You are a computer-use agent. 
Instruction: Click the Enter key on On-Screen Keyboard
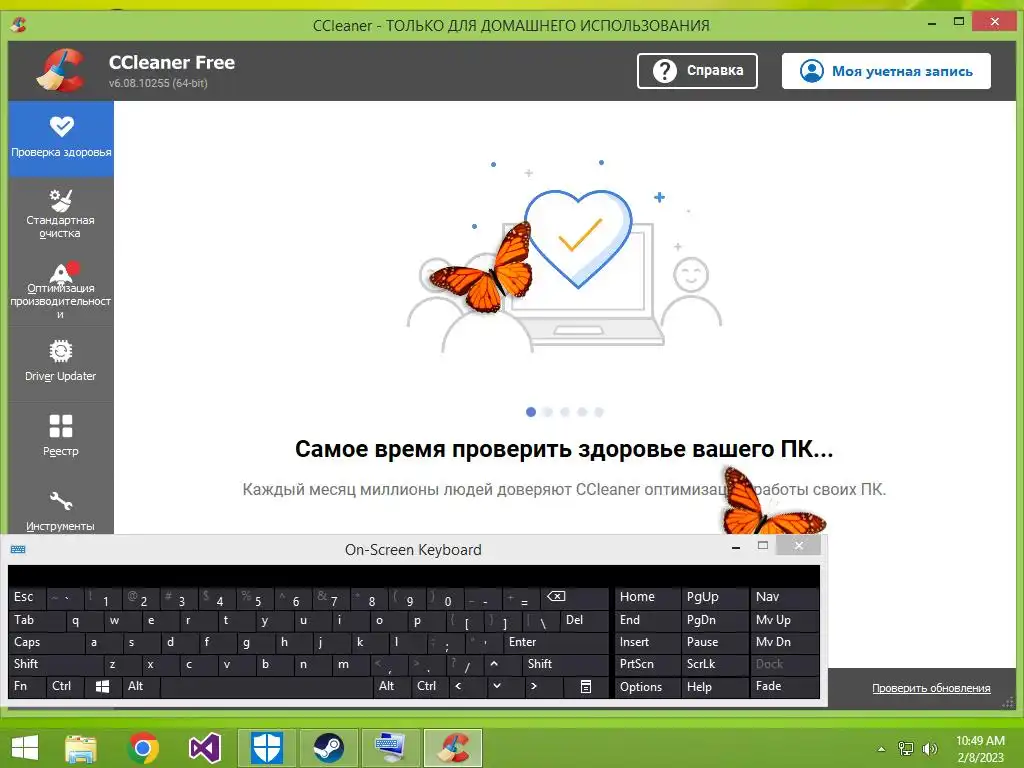555,642
